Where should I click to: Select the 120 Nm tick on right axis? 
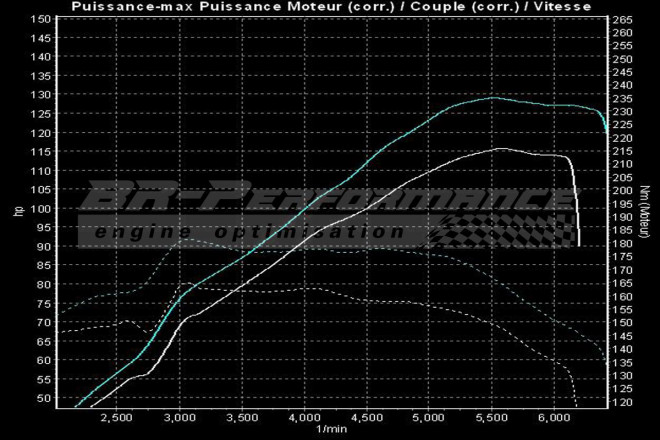(x=623, y=402)
